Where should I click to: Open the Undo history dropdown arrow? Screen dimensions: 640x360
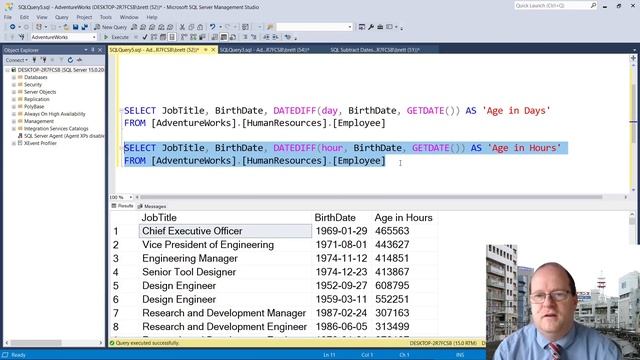221,27
